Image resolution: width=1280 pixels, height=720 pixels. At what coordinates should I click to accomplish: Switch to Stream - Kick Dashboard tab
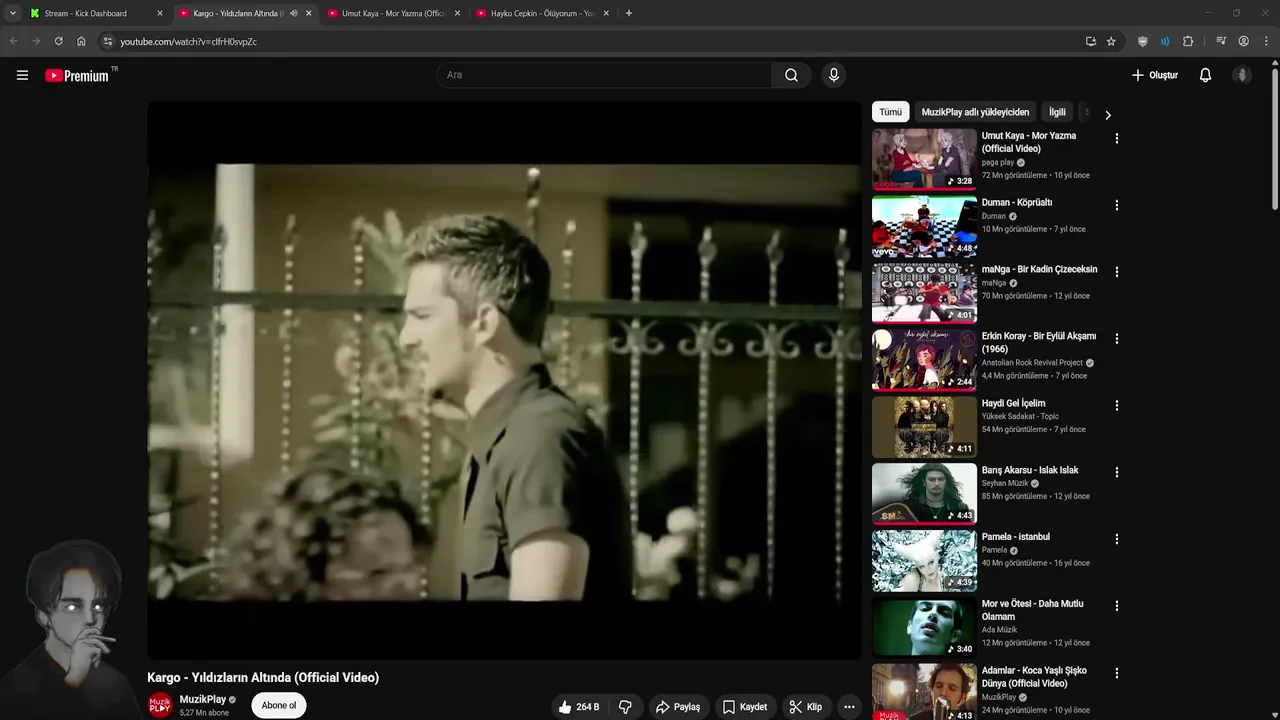(x=96, y=13)
